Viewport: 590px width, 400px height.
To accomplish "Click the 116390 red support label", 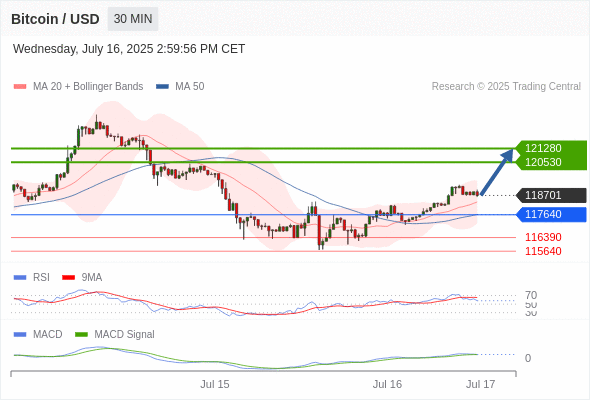I will coord(543,237).
